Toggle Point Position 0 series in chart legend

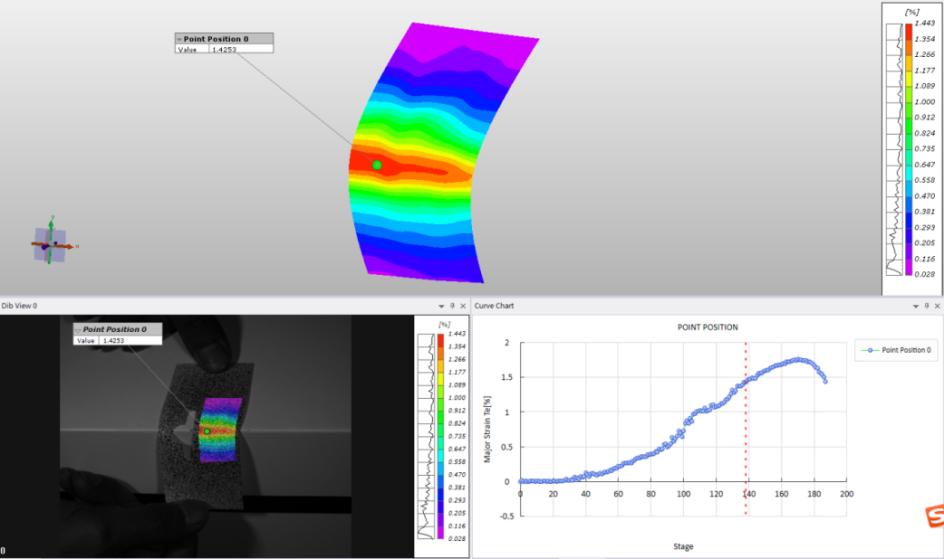[x=895, y=350]
